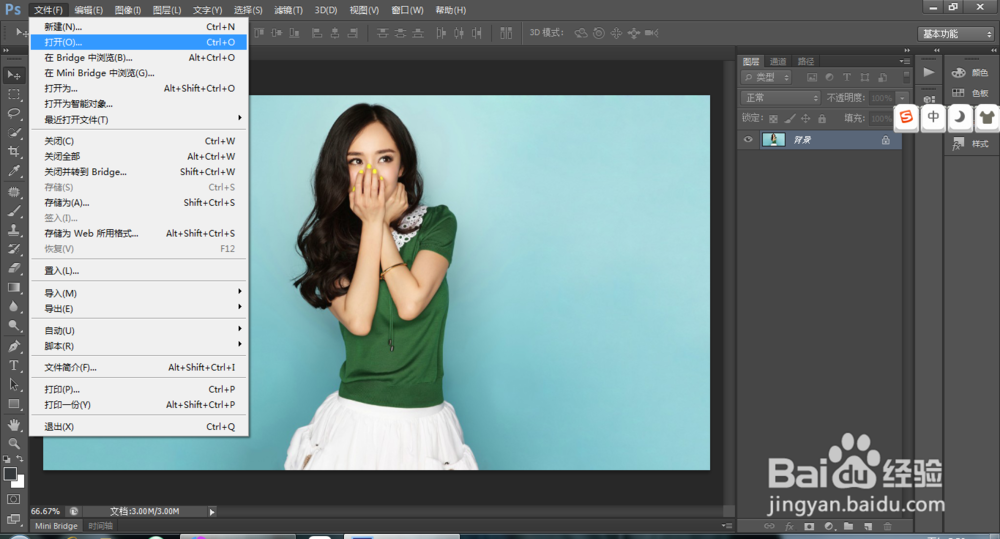Open the Layers panel options menu

pos(904,61)
